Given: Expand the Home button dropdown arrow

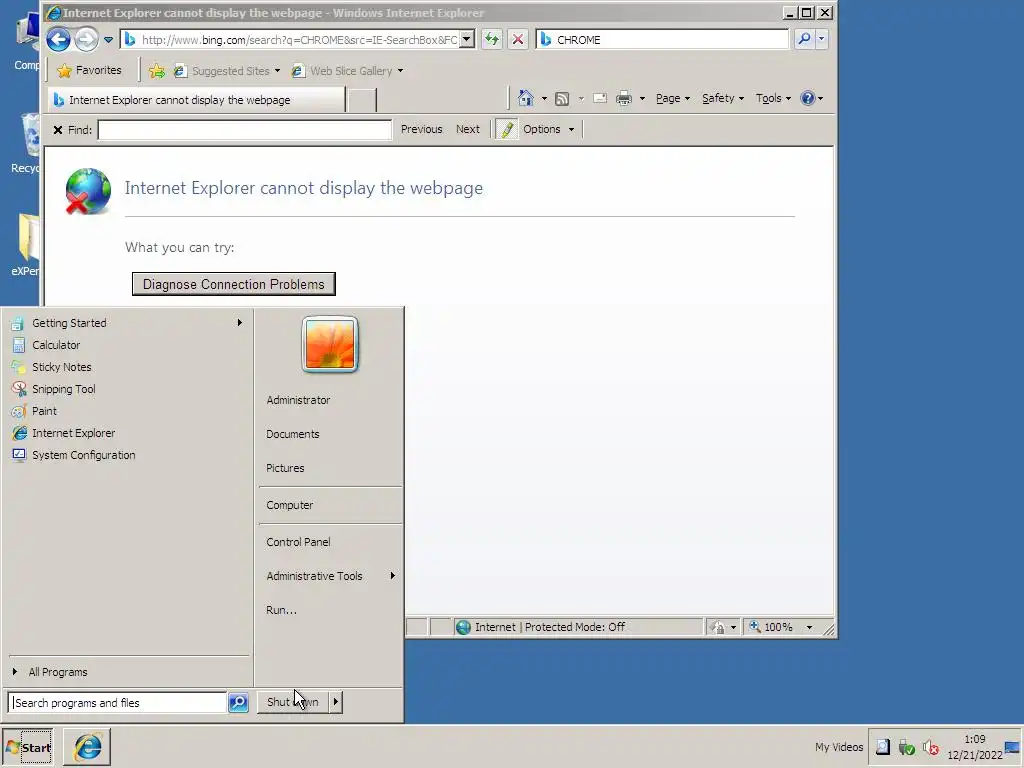Looking at the screenshot, I should click(544, 99).
